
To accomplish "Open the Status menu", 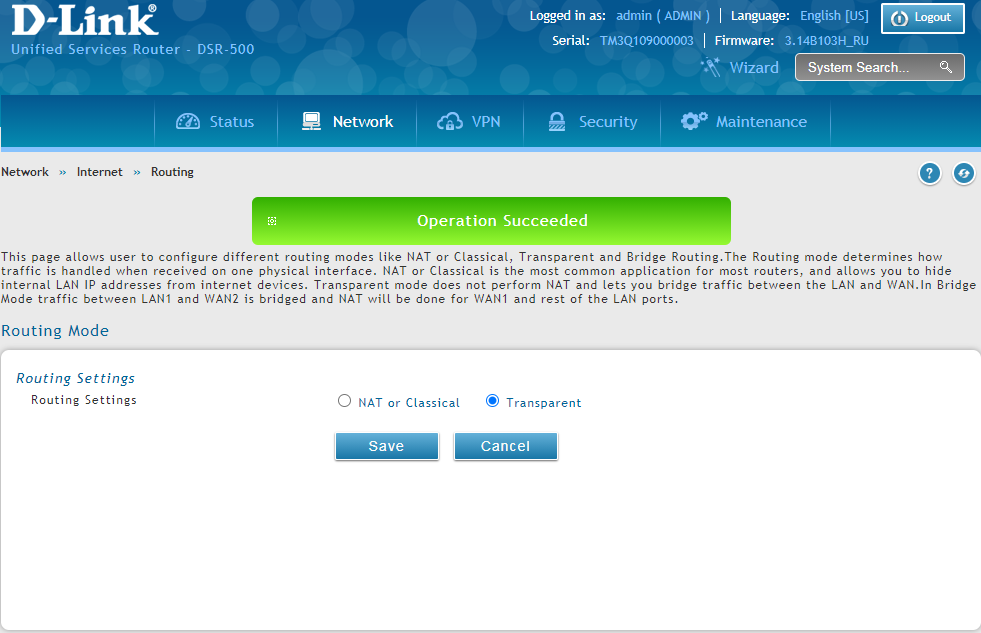I will pos(215,121).
